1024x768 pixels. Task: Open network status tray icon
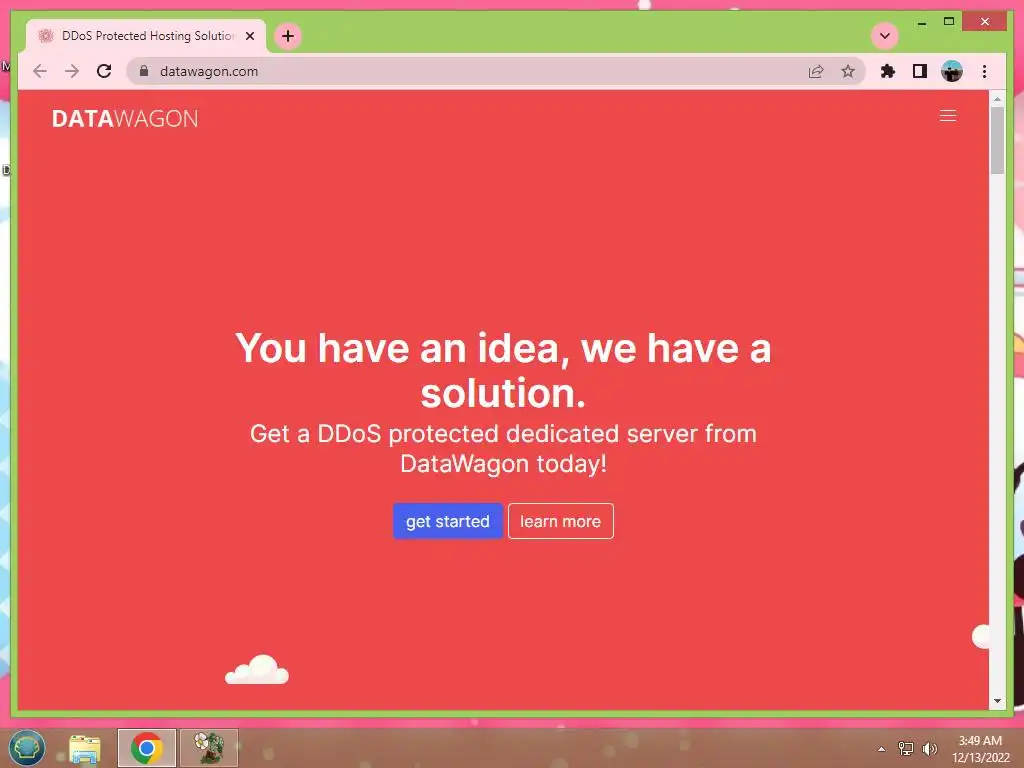click(906, 748)
